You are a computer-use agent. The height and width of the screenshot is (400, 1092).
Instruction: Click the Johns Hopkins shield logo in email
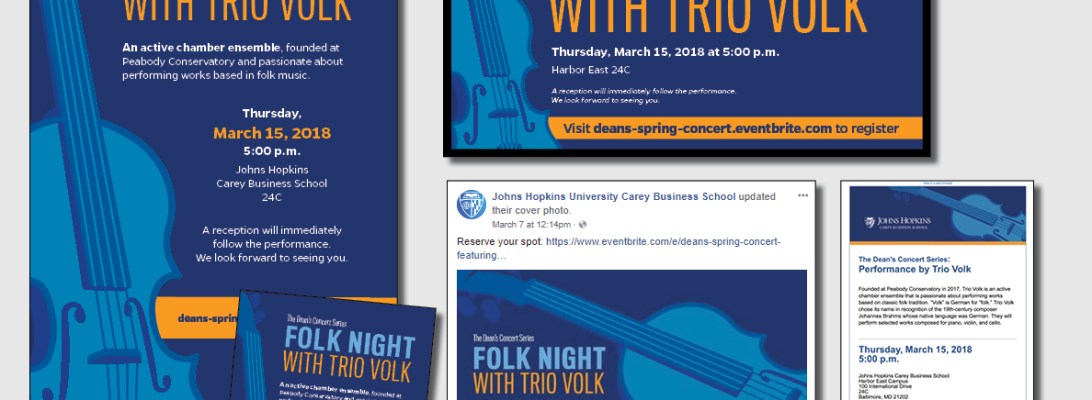pos(869,222)
